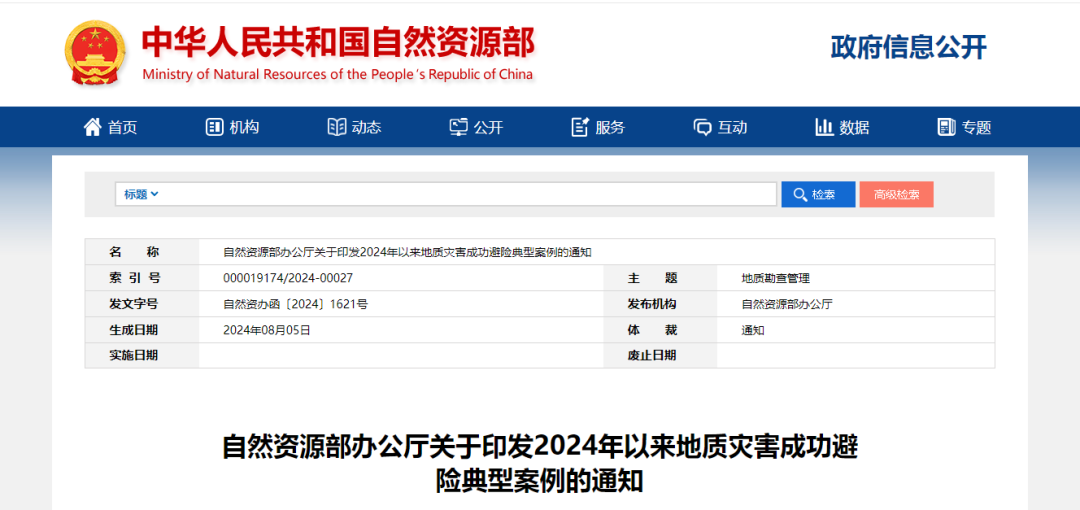Select document number 自然资办函〔2024〕1621号
The width and height of the screenshot is (1080, 510).
[295, 304]
